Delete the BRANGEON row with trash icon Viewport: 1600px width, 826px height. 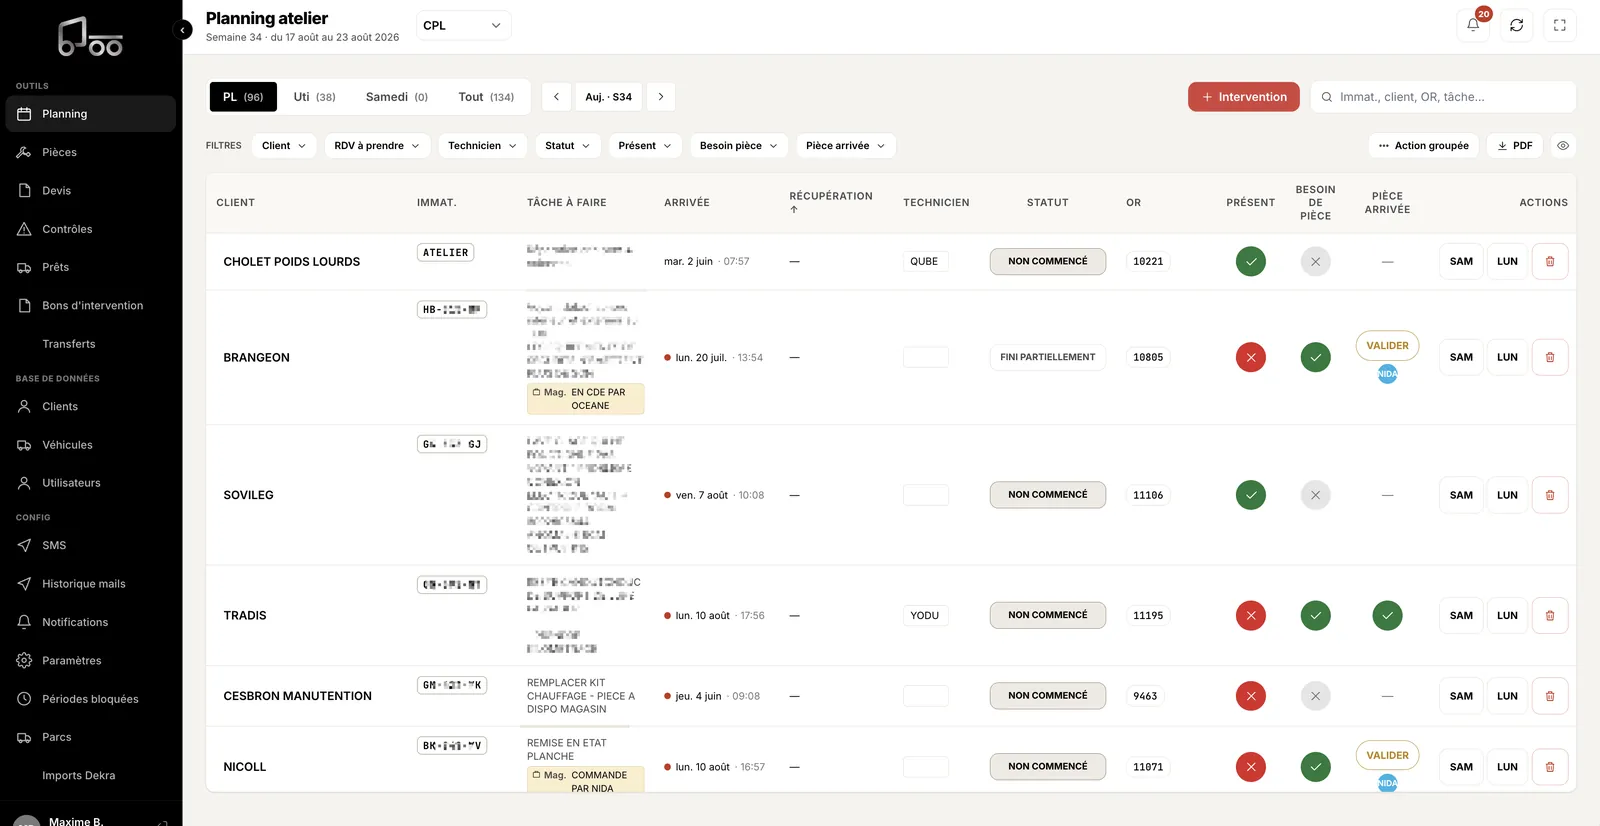pos(1550,357)
